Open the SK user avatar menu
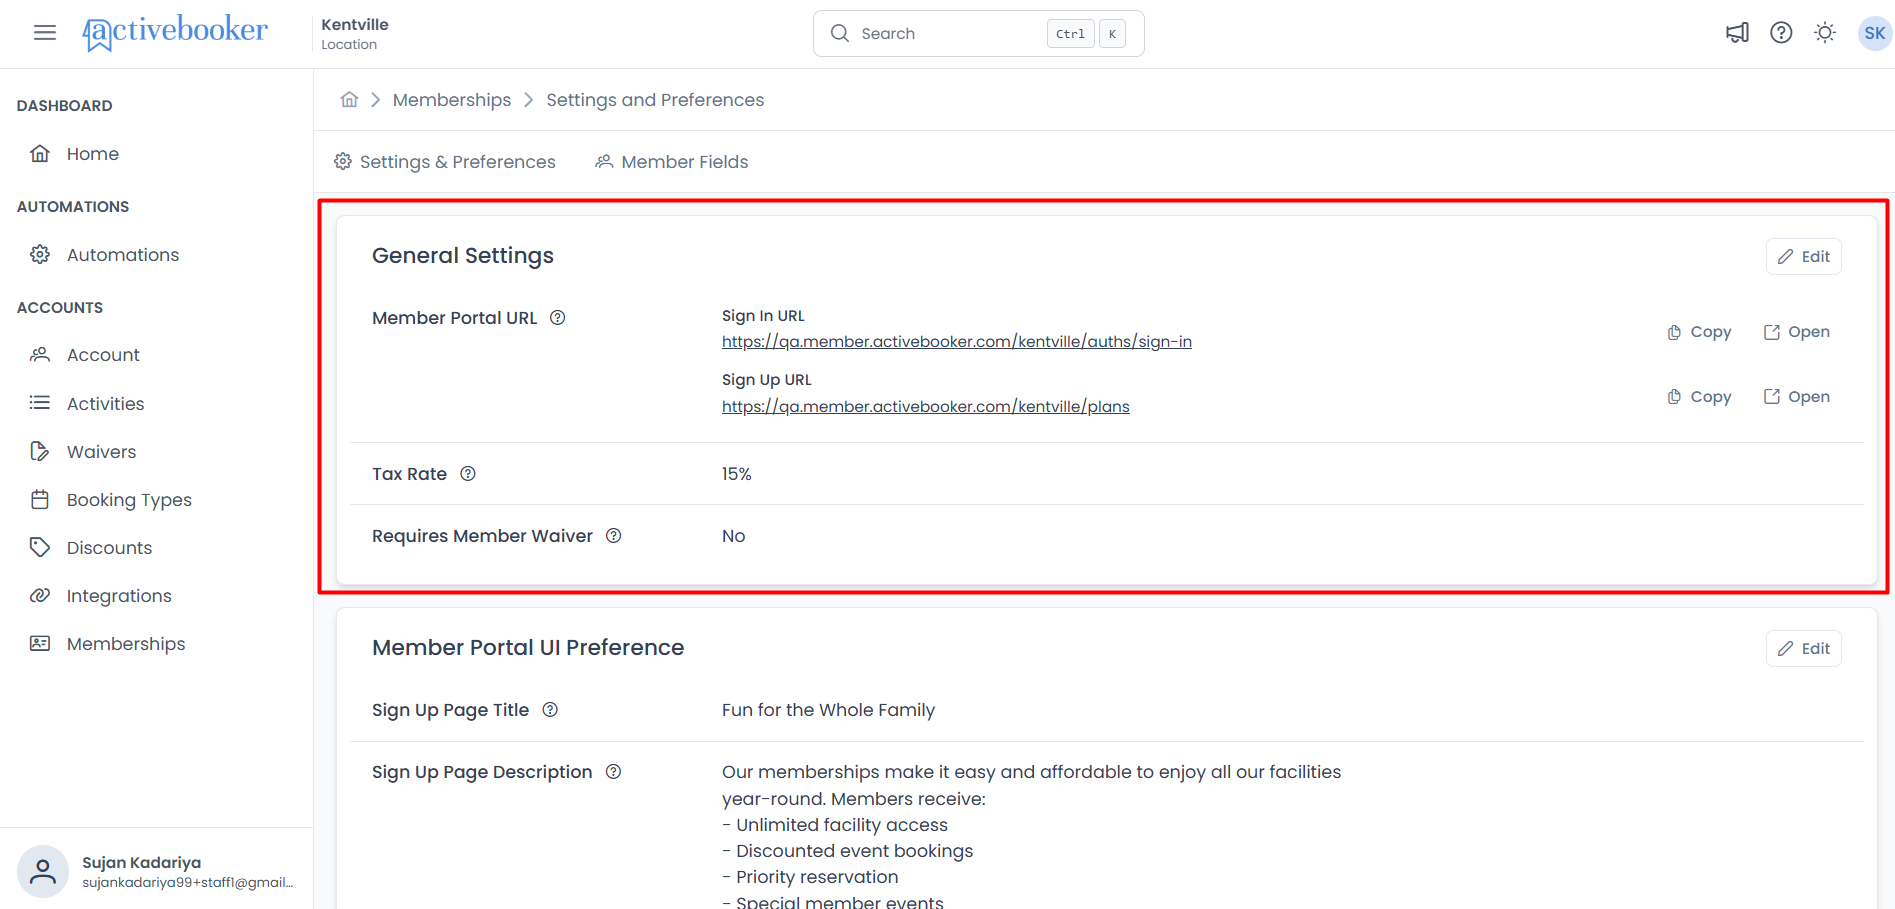The width and height of the screenshot is (1895, 909). tap(1874, 33)
